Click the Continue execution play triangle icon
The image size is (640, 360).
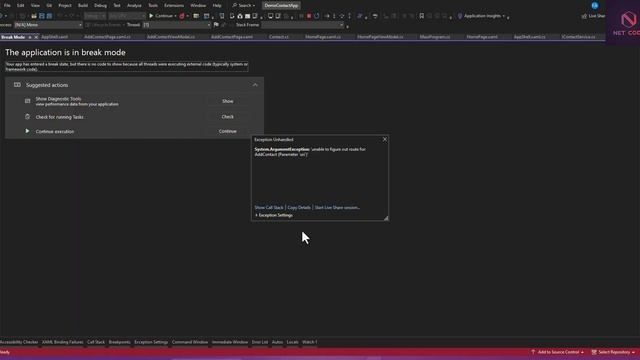tap(27, 131)
